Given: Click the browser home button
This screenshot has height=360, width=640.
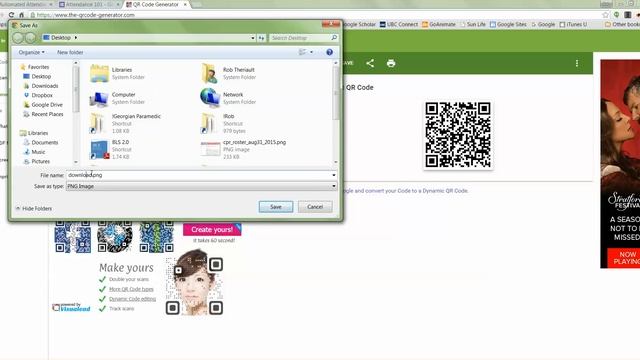Looking at the screenshot, I should click(x=21, y=15).
